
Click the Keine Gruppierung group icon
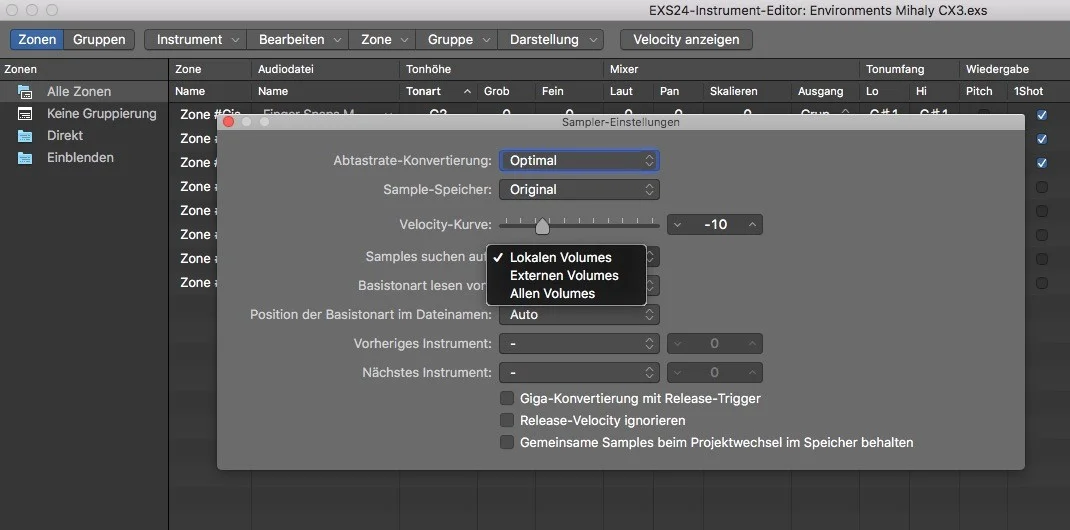coord(25,114)
